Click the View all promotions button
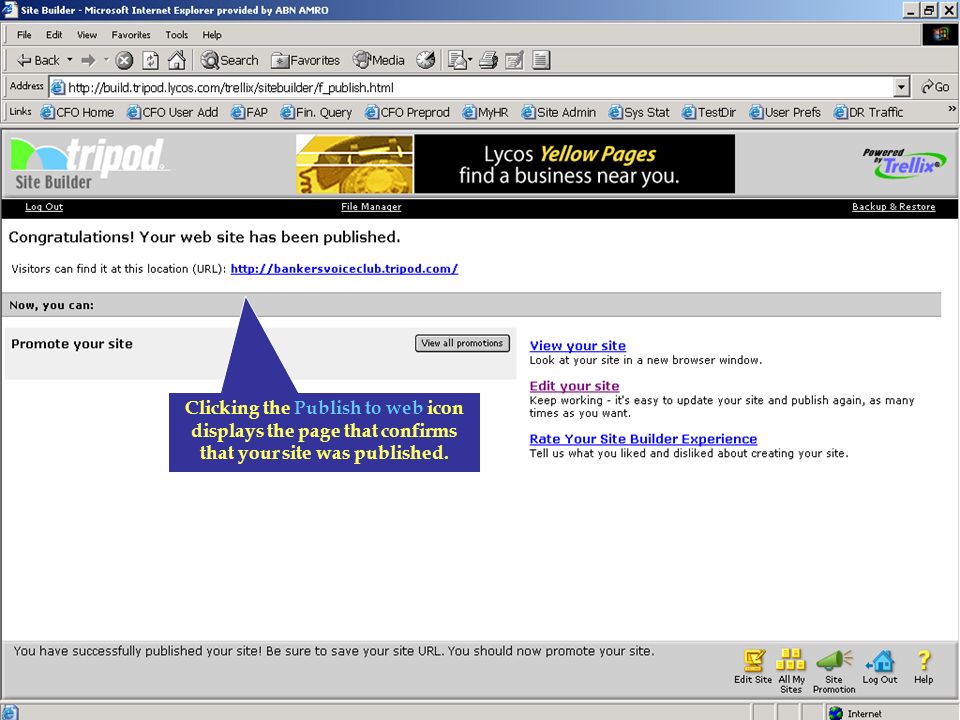 462,343
